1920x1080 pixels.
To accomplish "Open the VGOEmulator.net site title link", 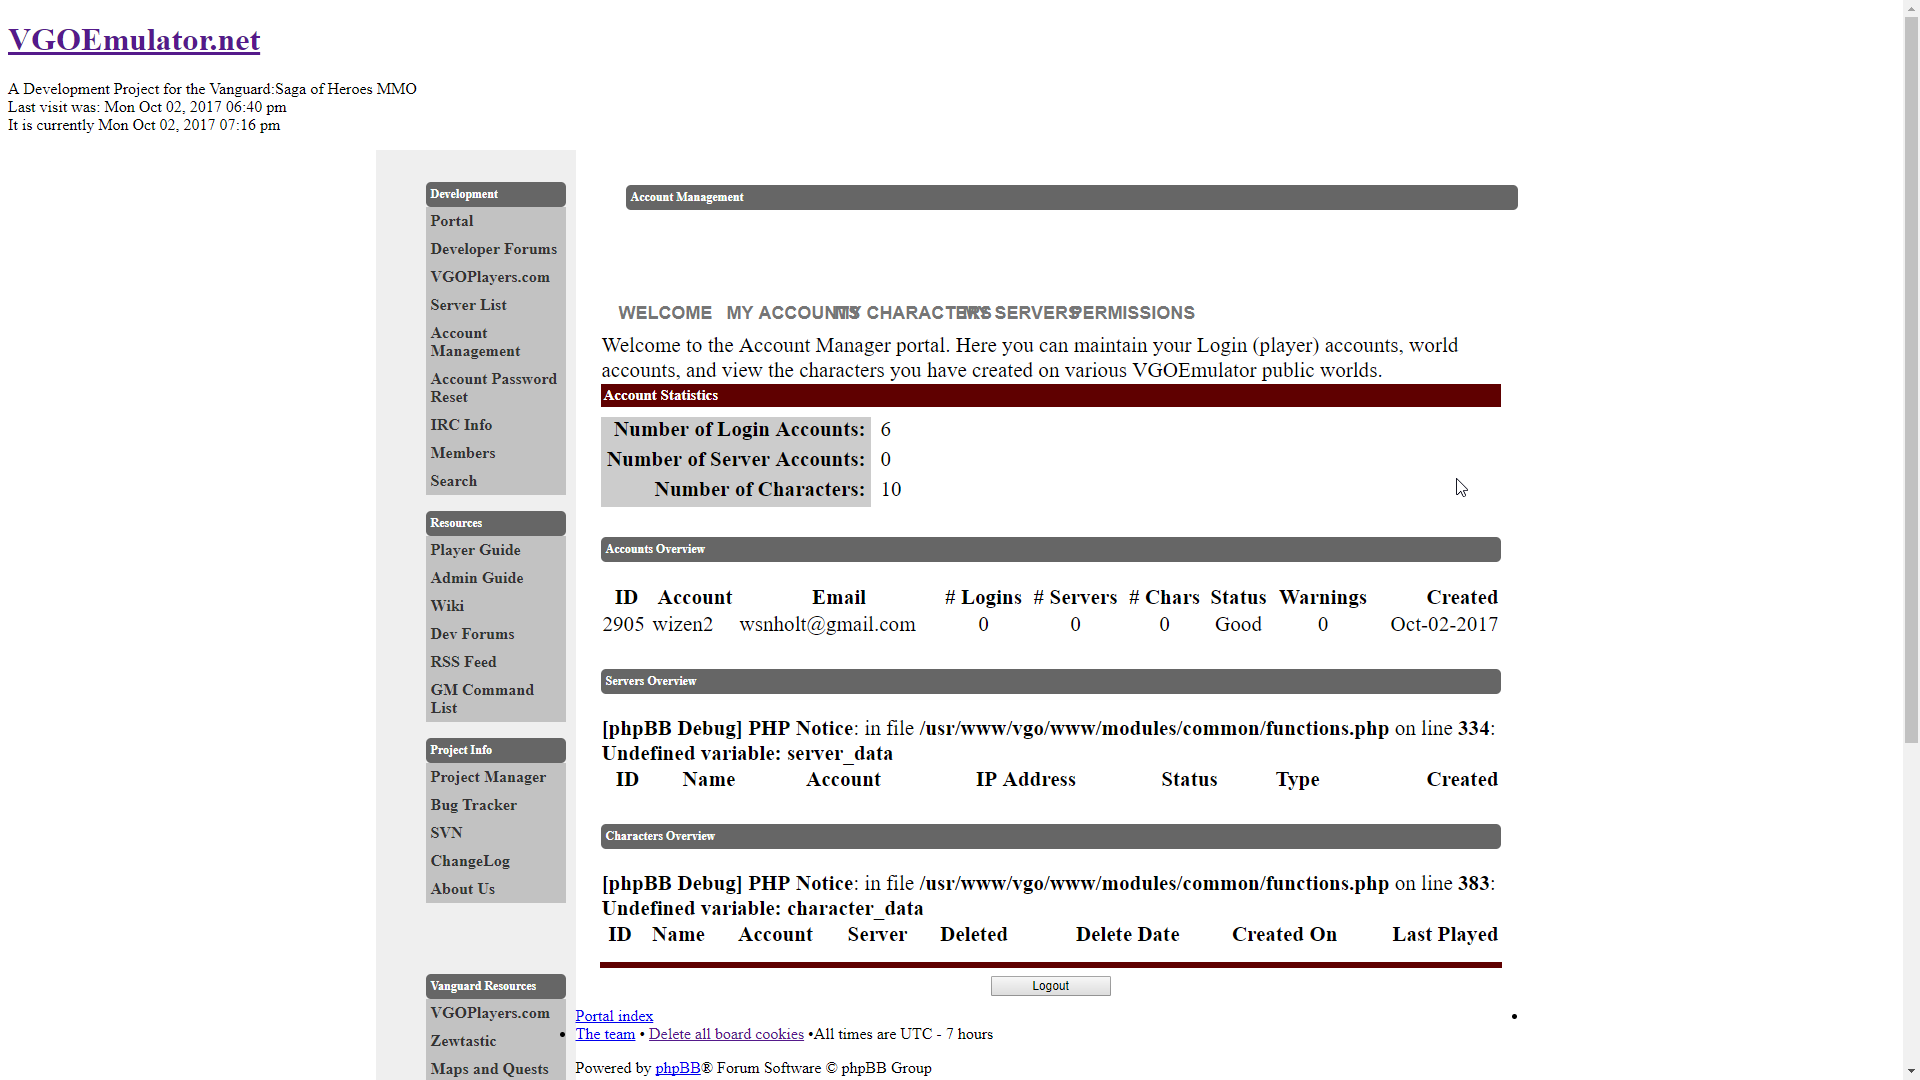I will pyautogui.click(x=134, y=40).
